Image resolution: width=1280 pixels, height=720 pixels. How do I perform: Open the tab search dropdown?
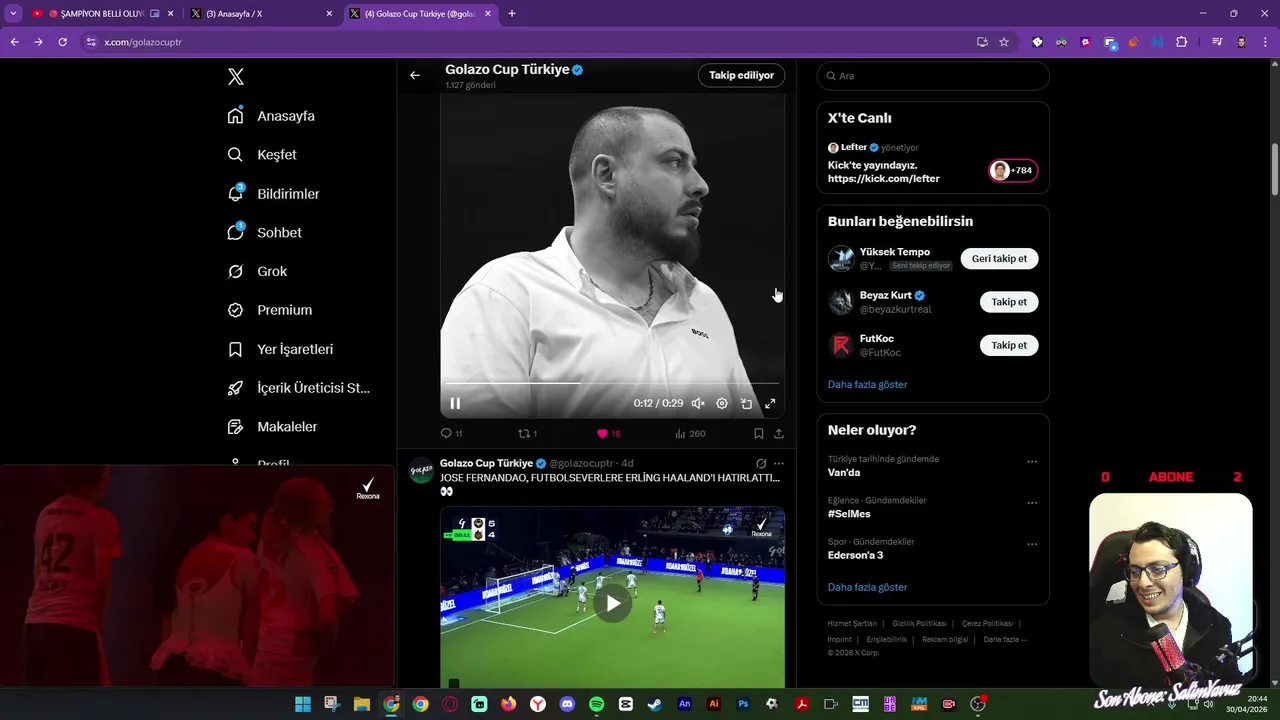(x=13, y=14)
